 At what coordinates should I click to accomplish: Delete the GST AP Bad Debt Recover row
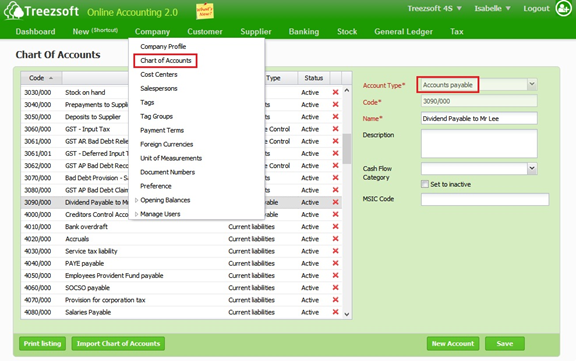[335, 165]
